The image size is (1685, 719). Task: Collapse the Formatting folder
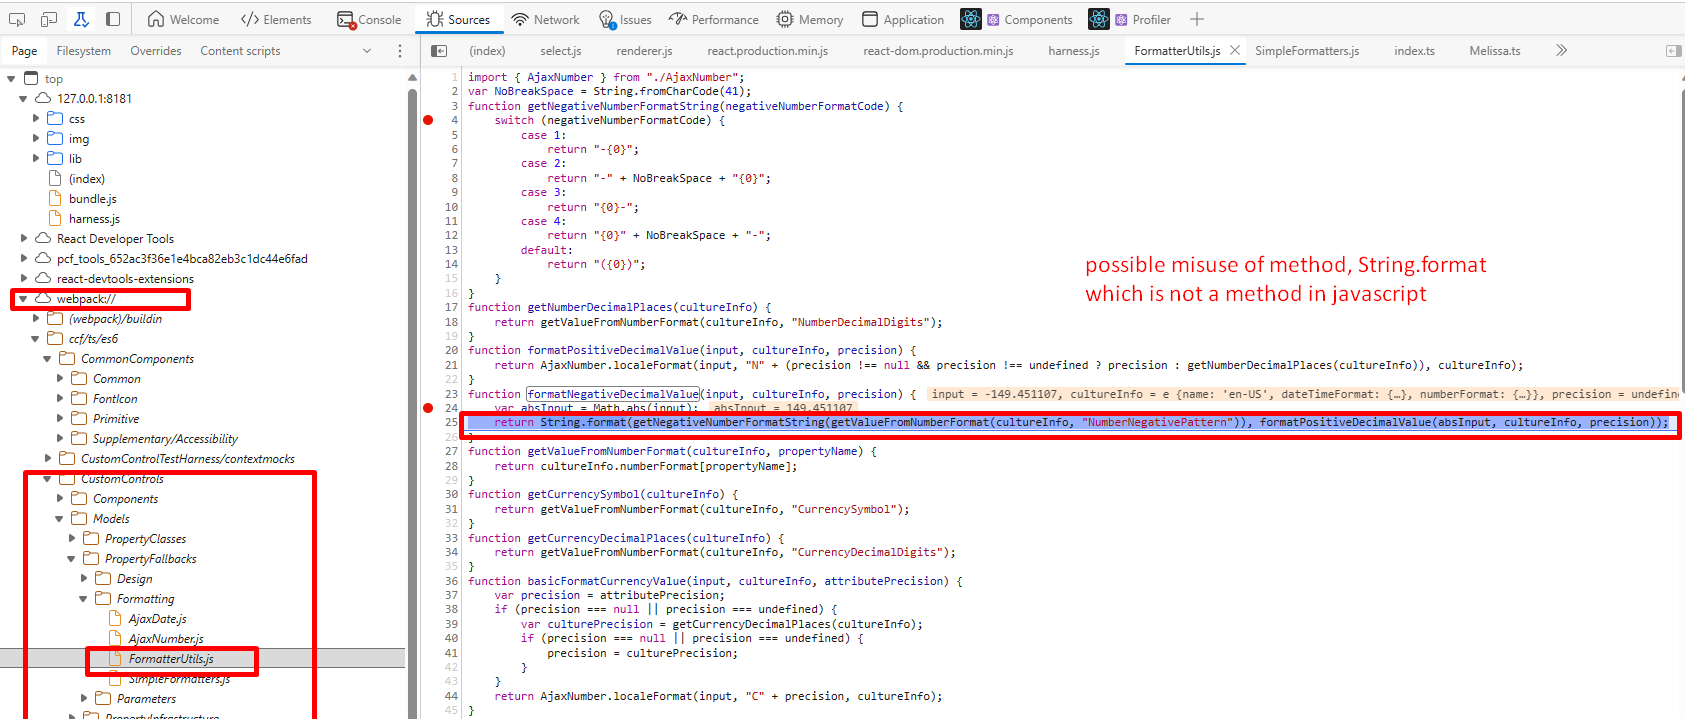tap(83, 599)
